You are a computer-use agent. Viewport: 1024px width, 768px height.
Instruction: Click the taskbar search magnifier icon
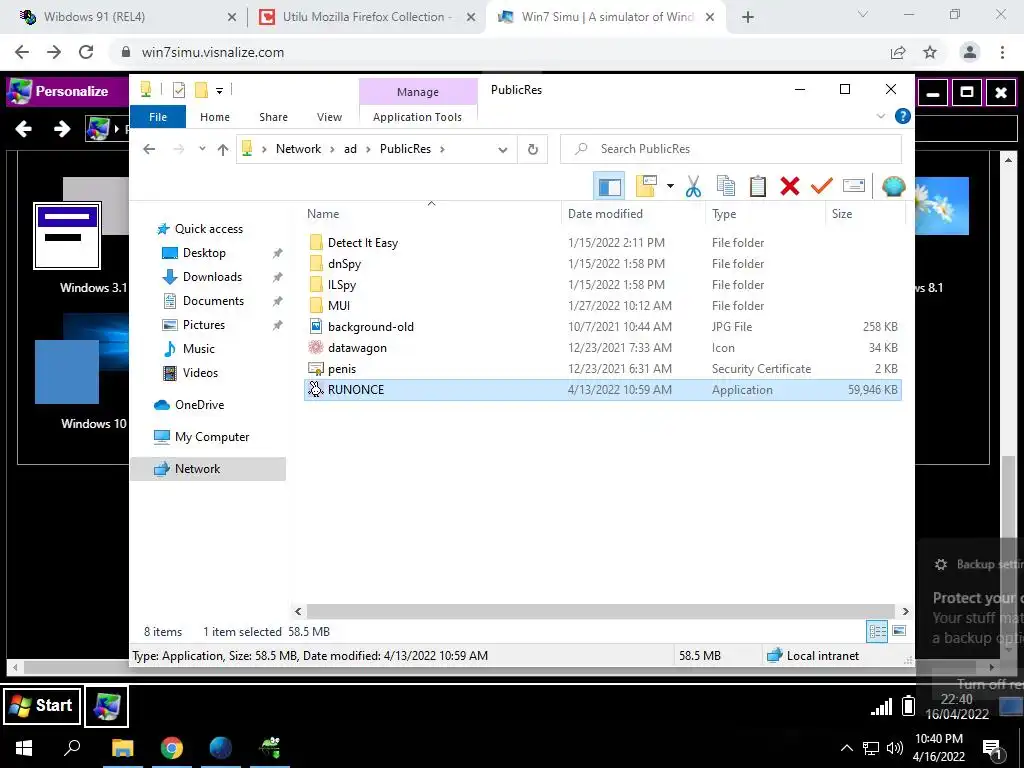[72, 748]
